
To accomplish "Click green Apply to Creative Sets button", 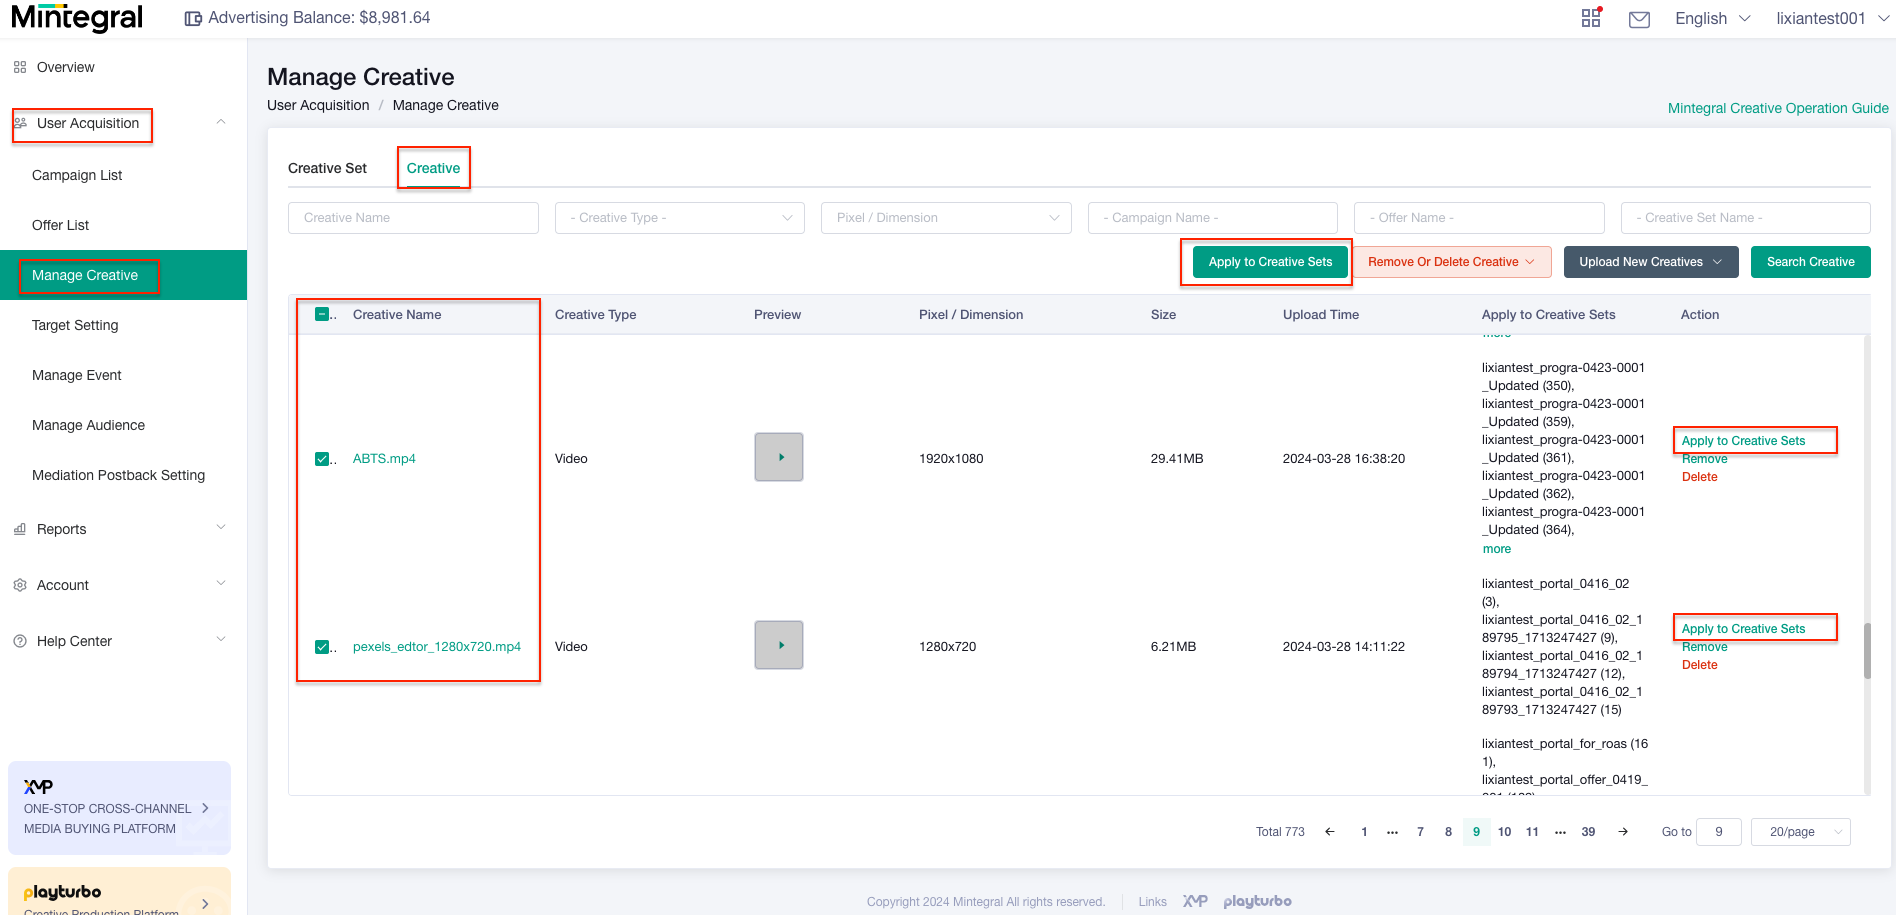I will [x=1270, y=262].
